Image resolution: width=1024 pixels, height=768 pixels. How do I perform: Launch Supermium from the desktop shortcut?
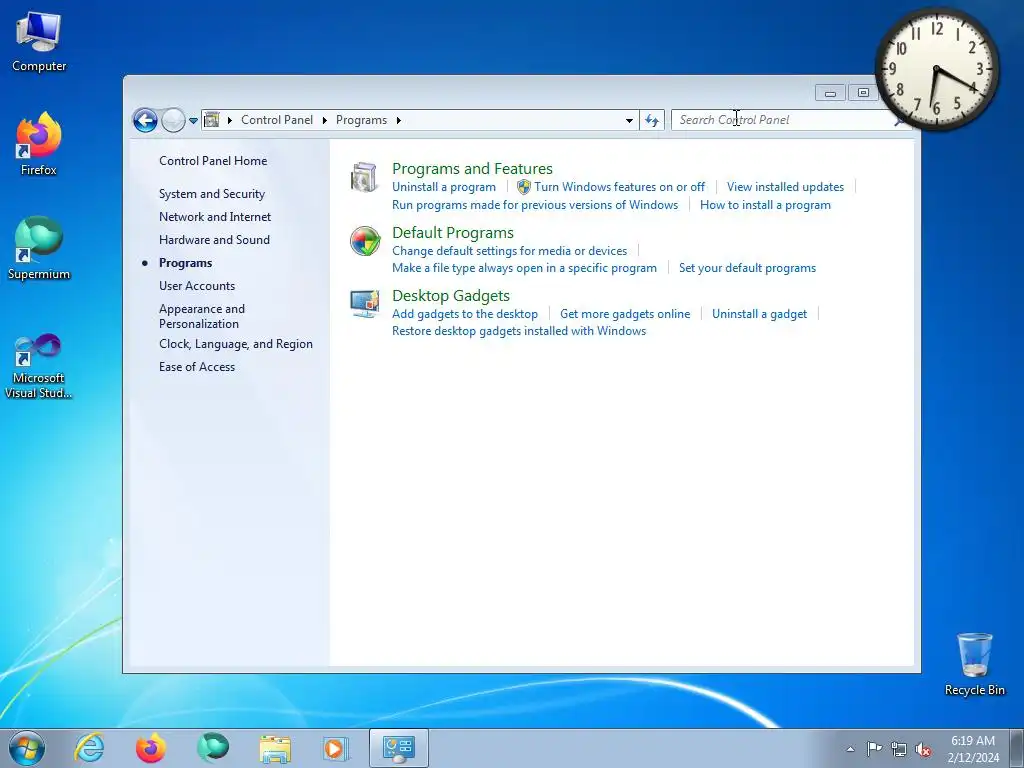39,248
